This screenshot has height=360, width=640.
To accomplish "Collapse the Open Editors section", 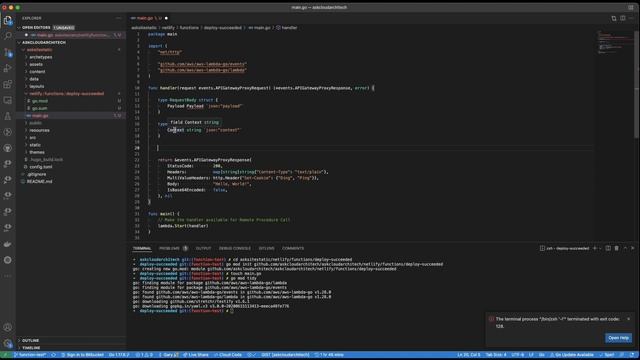I will tap(36, 27).
